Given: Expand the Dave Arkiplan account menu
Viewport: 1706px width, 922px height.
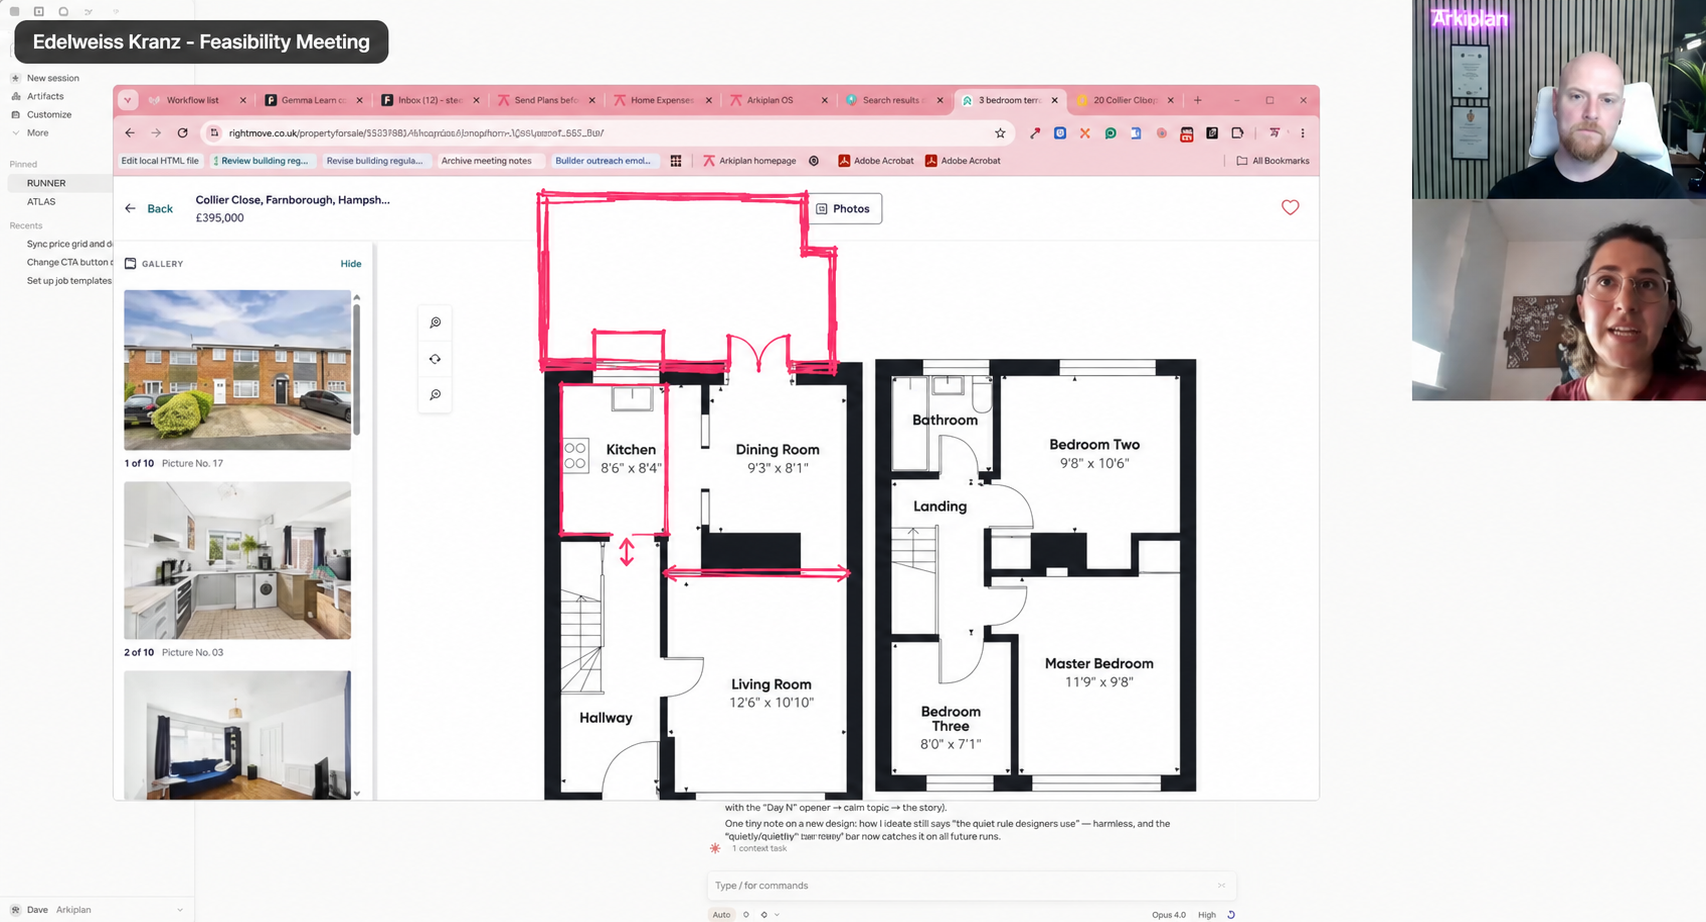Looking at the screenshot, I should 97,910.
